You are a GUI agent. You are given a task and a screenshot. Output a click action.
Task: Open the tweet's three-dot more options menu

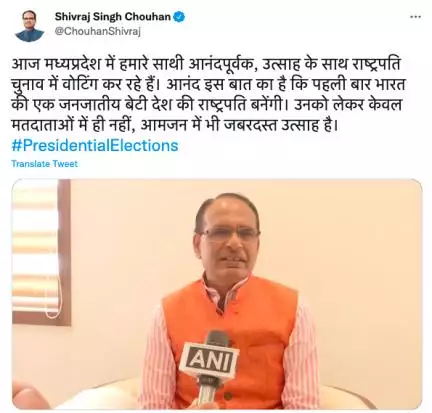click(x=415, y=17)
